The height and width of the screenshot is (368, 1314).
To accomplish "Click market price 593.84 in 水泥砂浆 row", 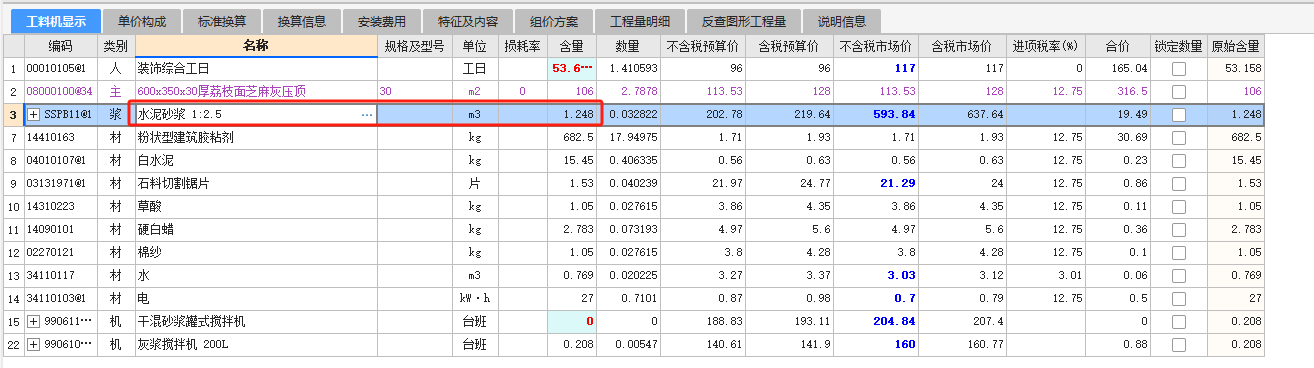I will click(x=875, y=115).
